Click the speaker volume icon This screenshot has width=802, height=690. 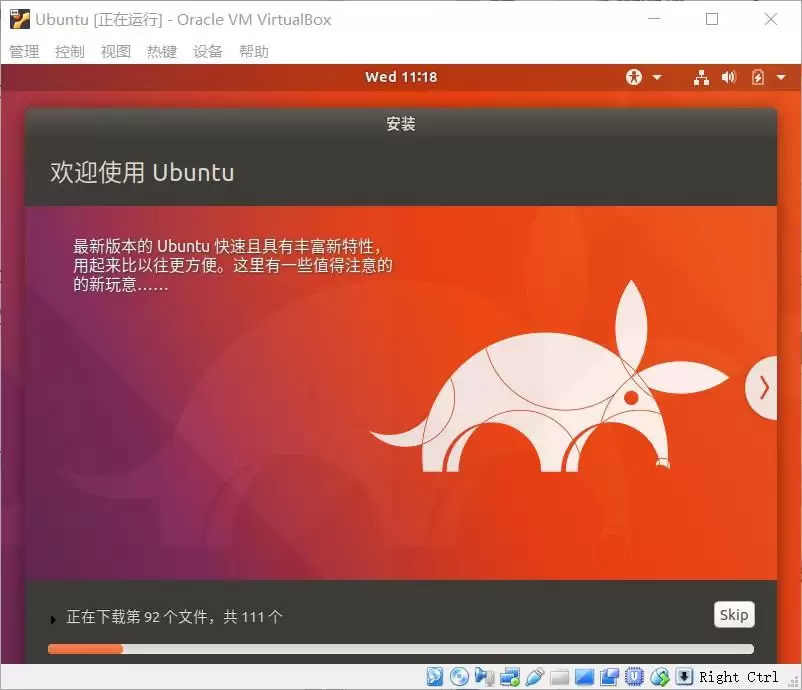729,77
